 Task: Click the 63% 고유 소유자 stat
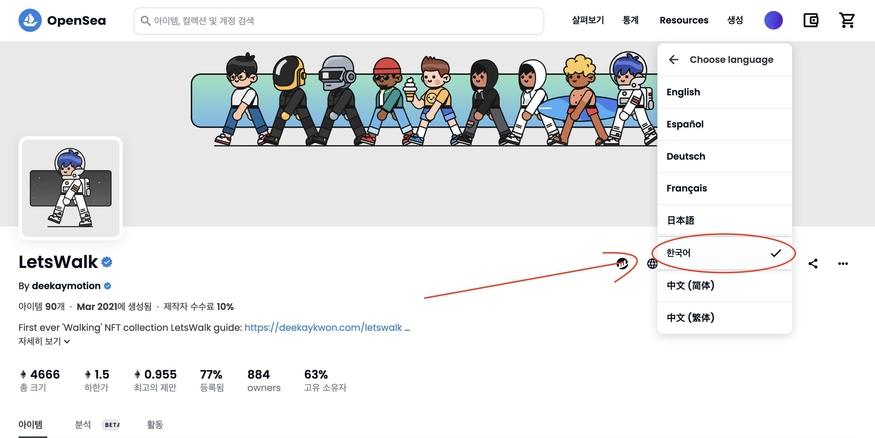click(325, 380)
